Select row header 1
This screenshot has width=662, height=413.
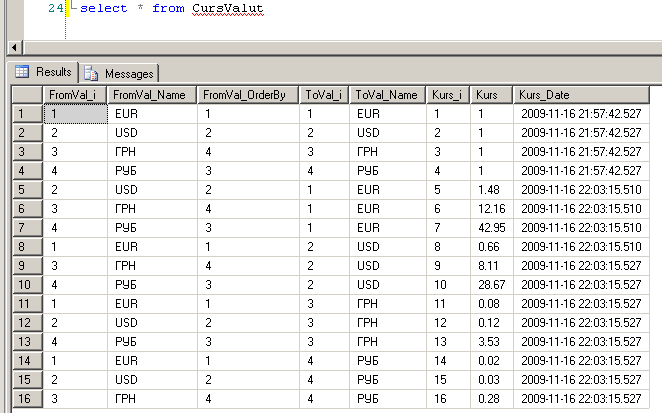[27, 114]
